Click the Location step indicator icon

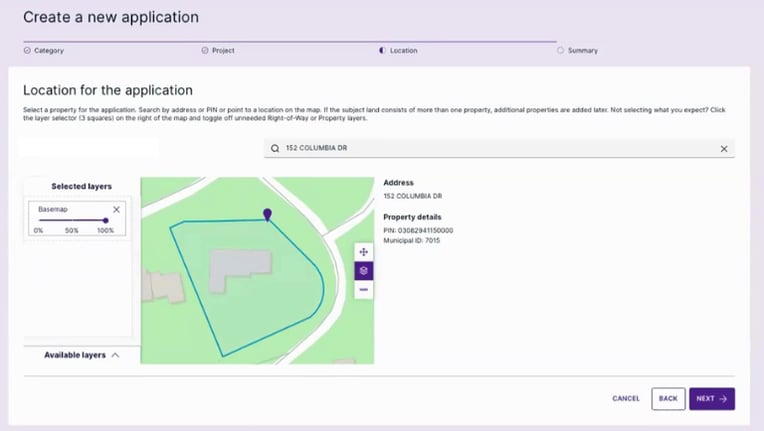click(x=383, y=50)
